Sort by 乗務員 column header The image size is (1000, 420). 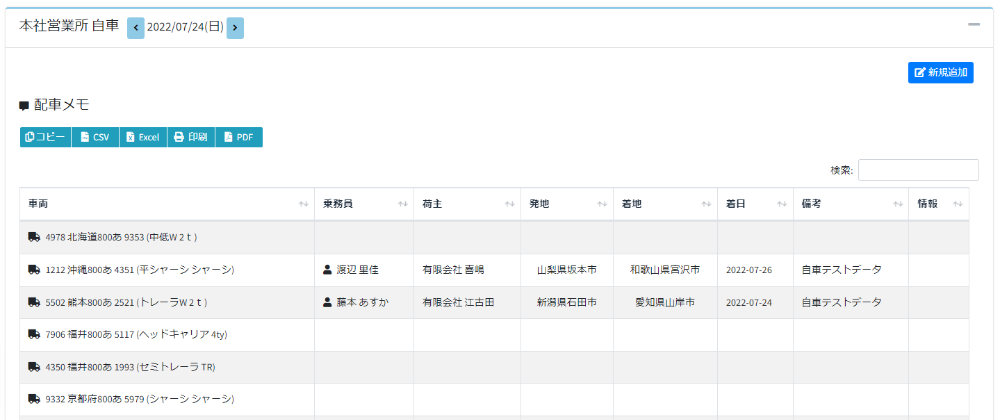pyautogui.click(x=364, y=204)
